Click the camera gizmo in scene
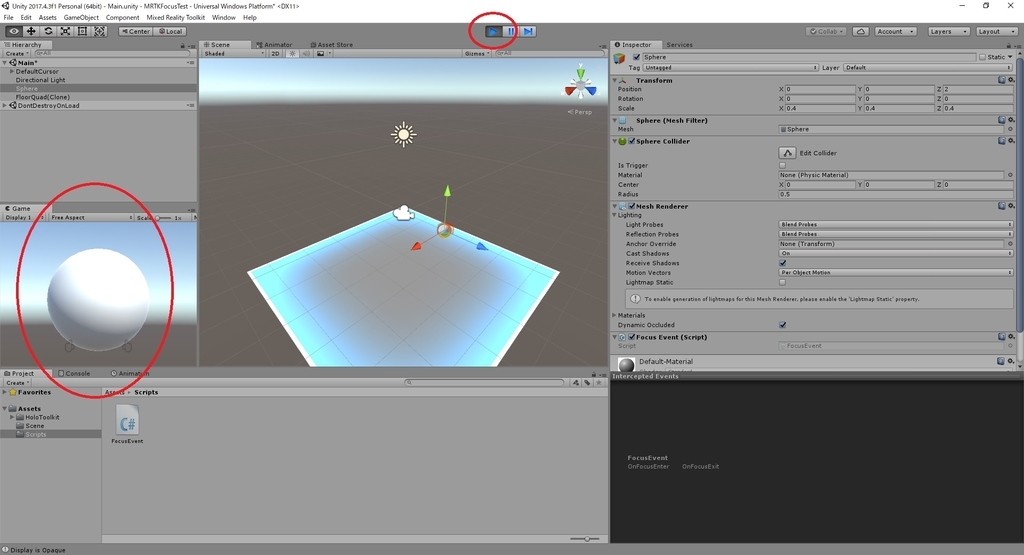Image resolution: width=1024 pixels, height=555 pixels. click(404, 213)
